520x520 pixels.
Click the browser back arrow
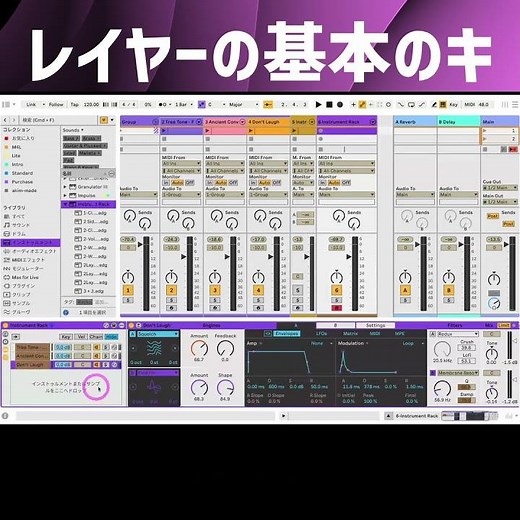[5, 120]
